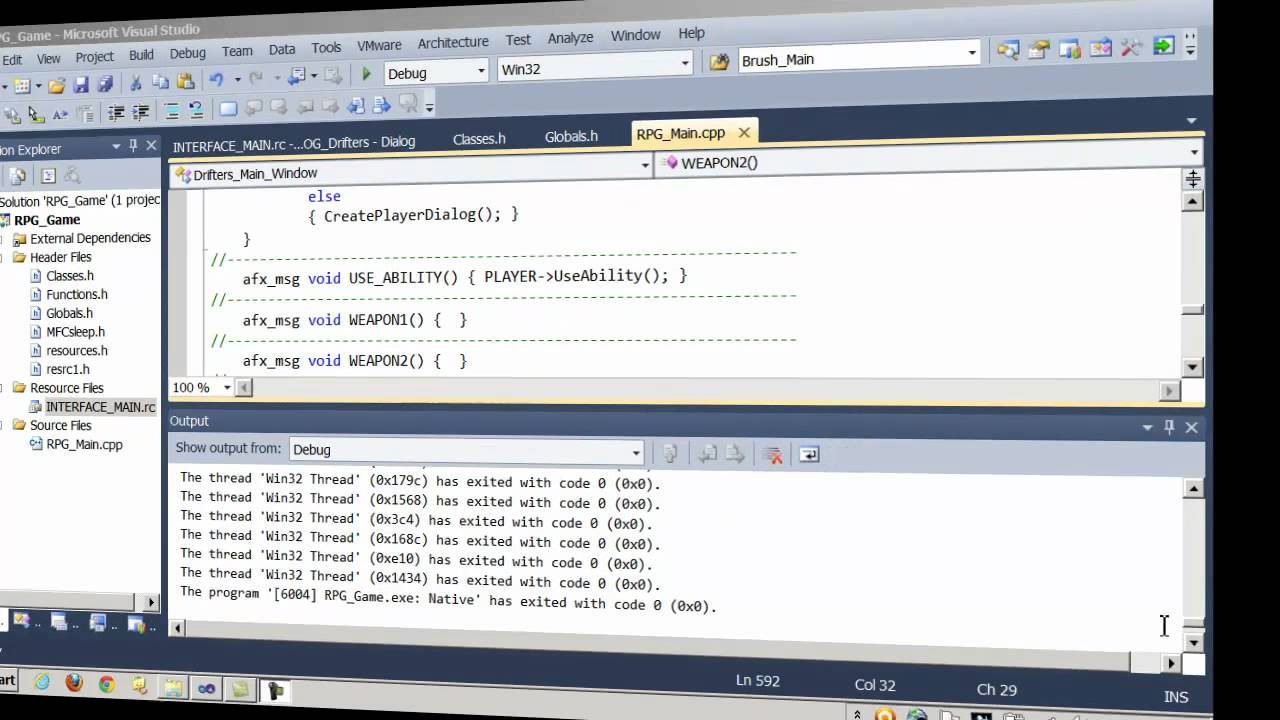Open the Tools menu
The width and height of the screenshot is (1280, 720).
point(326,47)
